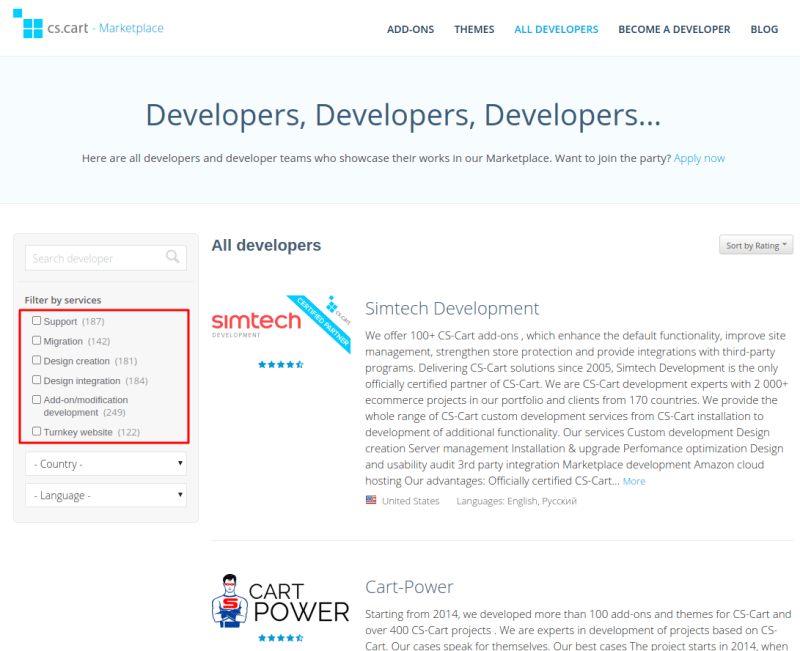This screenshot has height=651, width=800.
Task: Switch to the THEMES section
Action: [x=474, y=29]
